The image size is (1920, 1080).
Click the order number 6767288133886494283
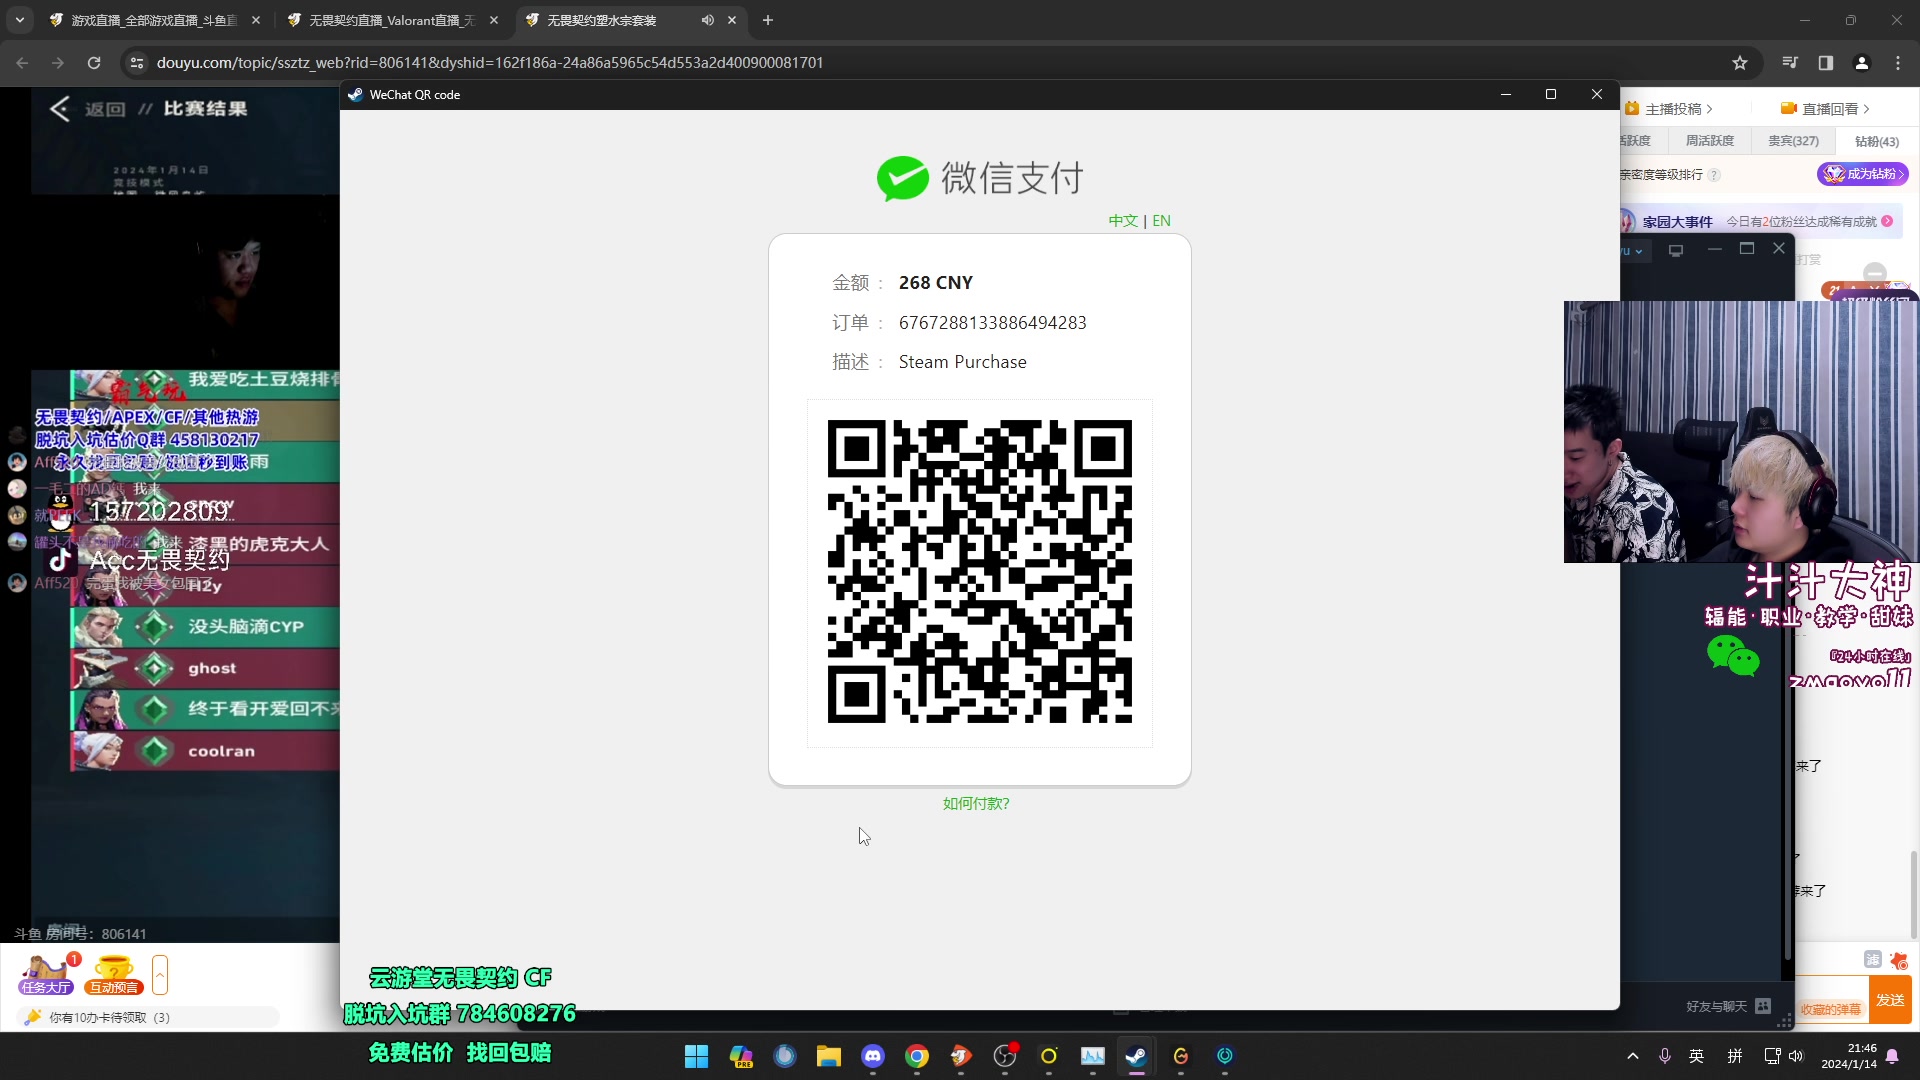tap(992, 322)
